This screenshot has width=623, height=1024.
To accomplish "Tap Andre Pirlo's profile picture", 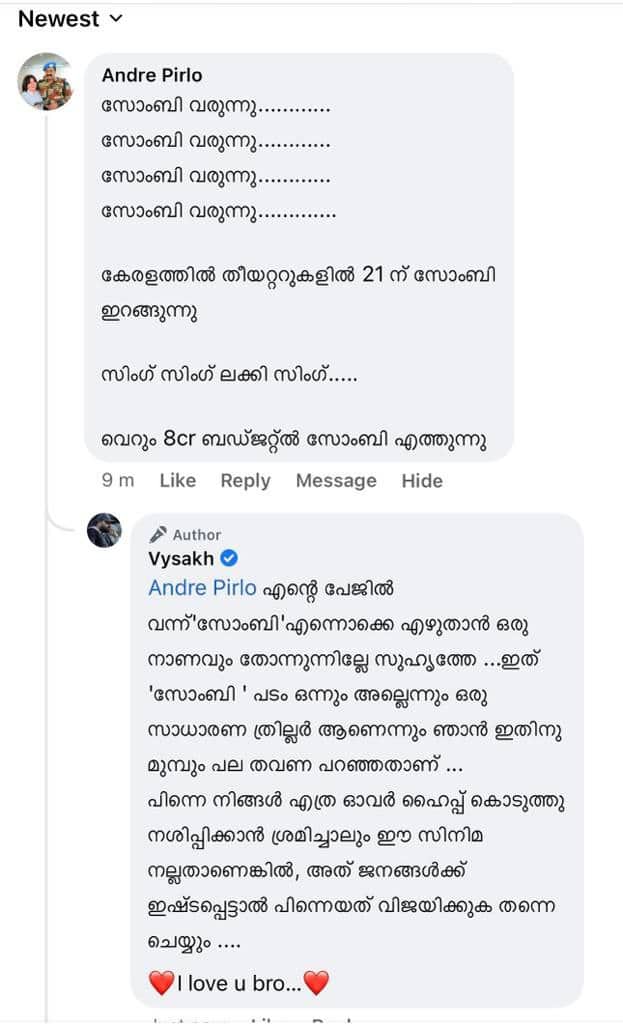I will (x=43, y=81).
